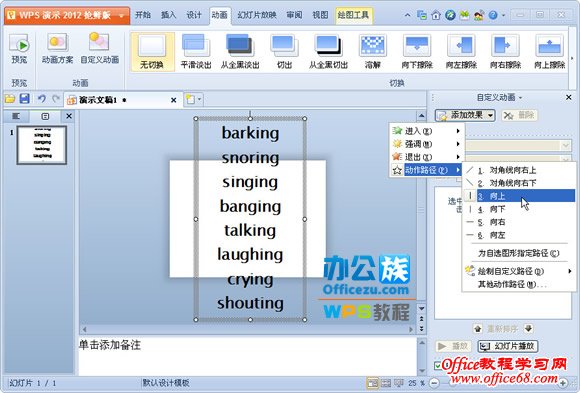
Task: Expand the transition gallery with the side arrow
Action: 572,58
